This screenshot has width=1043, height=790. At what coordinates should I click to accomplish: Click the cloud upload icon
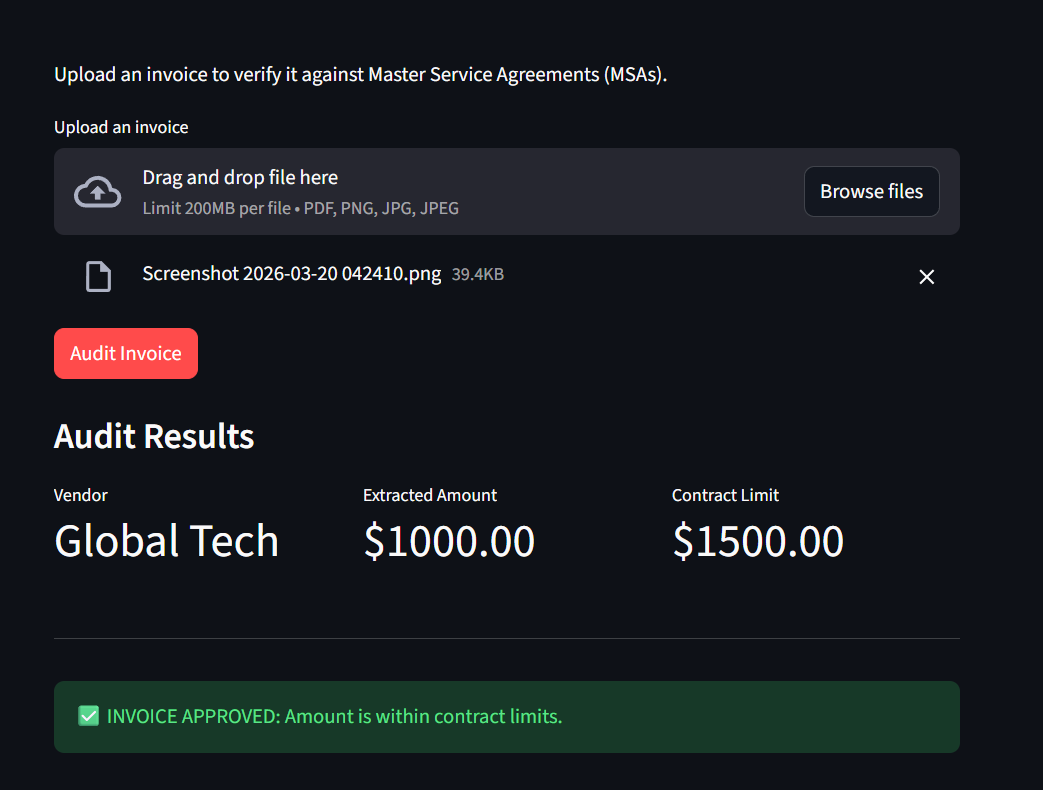(97, 192)
